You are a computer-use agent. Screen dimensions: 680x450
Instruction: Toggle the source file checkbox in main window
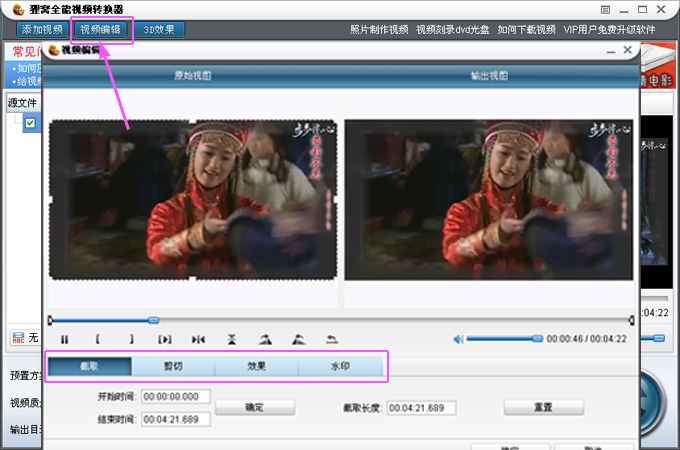click(30, 123)
